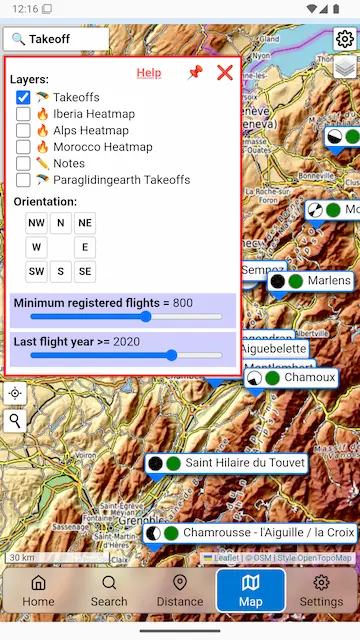Click the wind rose icon on Marlens
The image size is (360, 640).
pos(278,281)
